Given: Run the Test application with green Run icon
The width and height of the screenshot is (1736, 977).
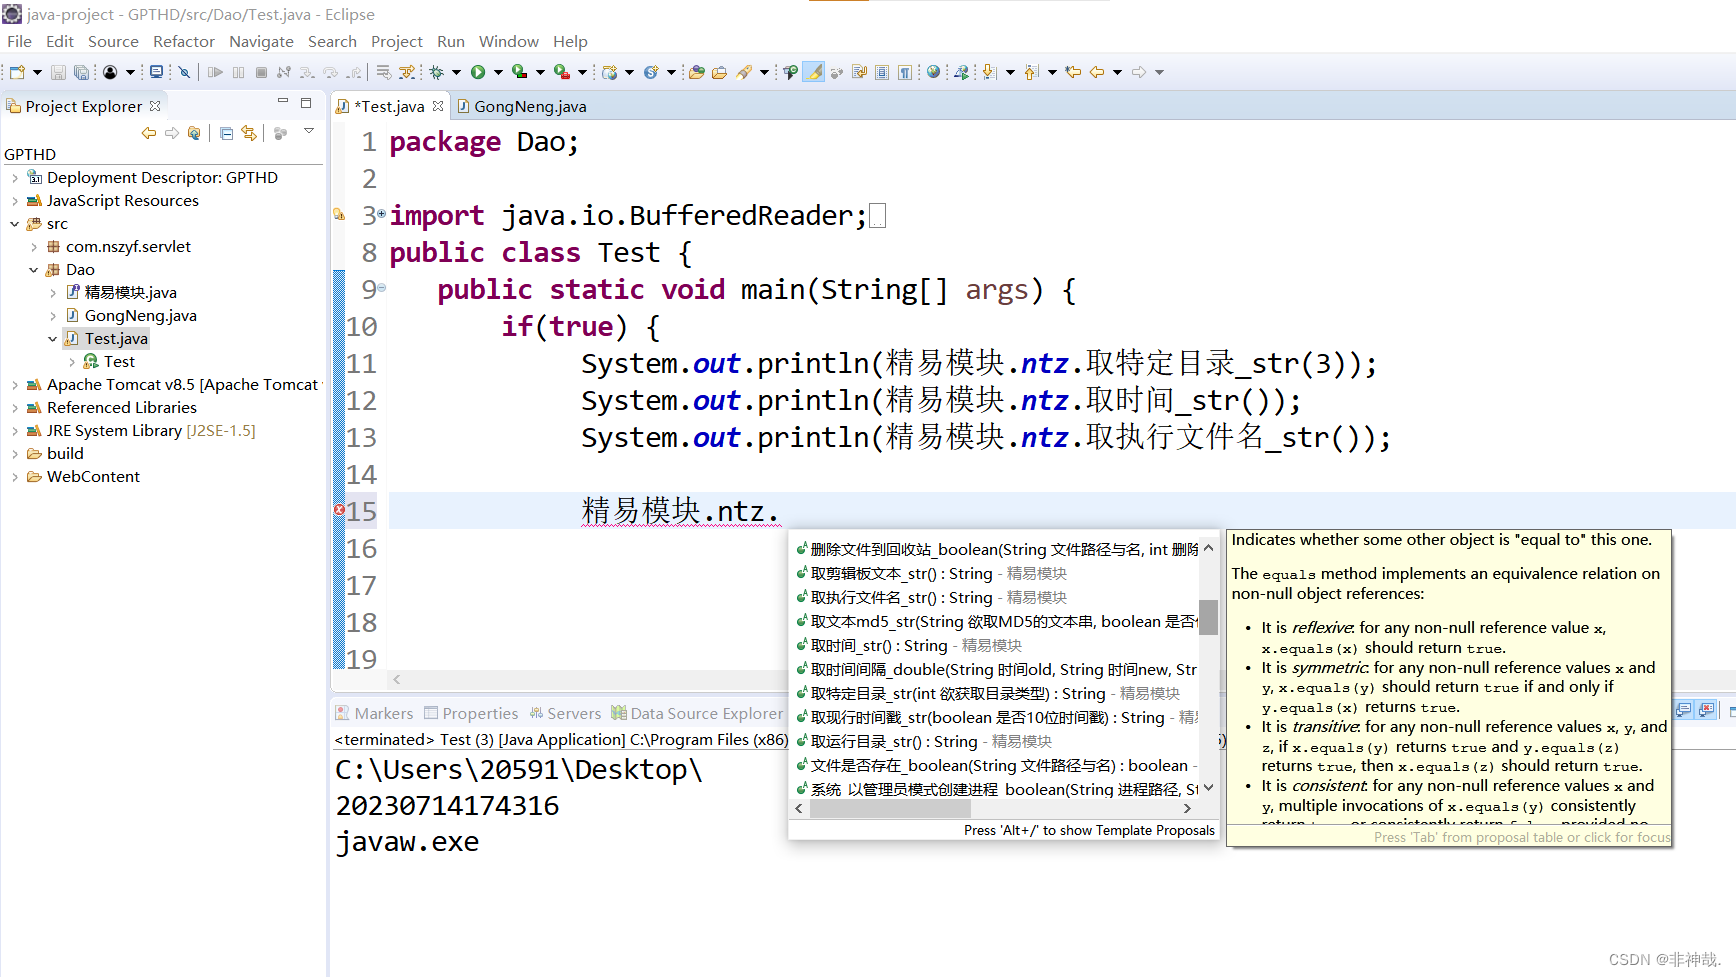Looking at the screenshot, I should pos(478,71).
